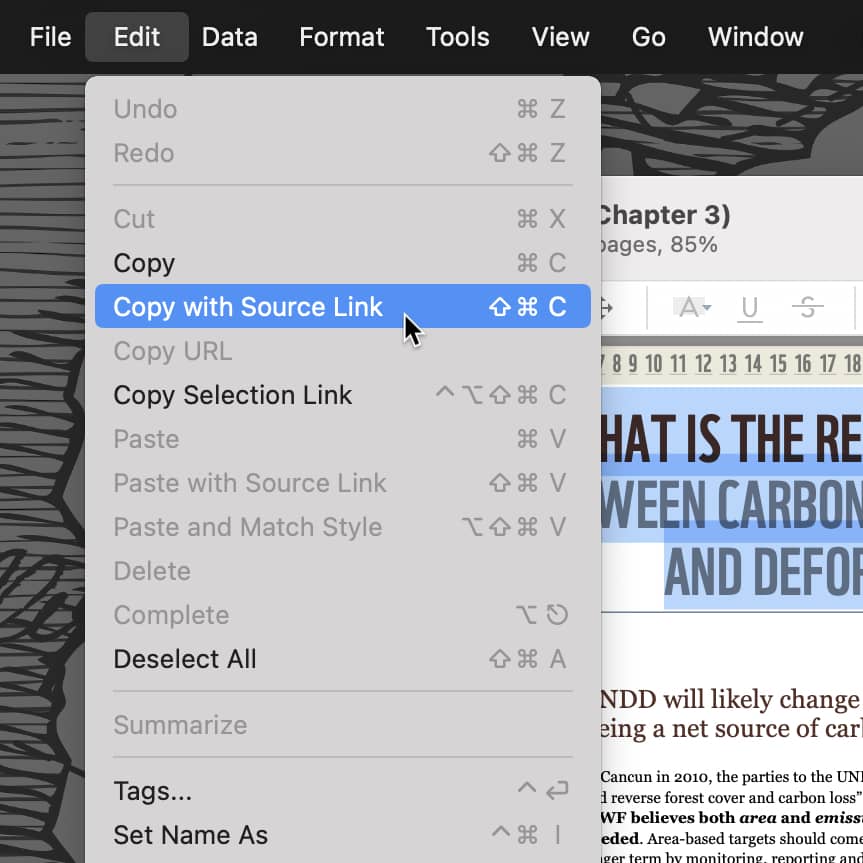
Task: Click page number 10 in the ruler strip
Action: coord(653,364)
